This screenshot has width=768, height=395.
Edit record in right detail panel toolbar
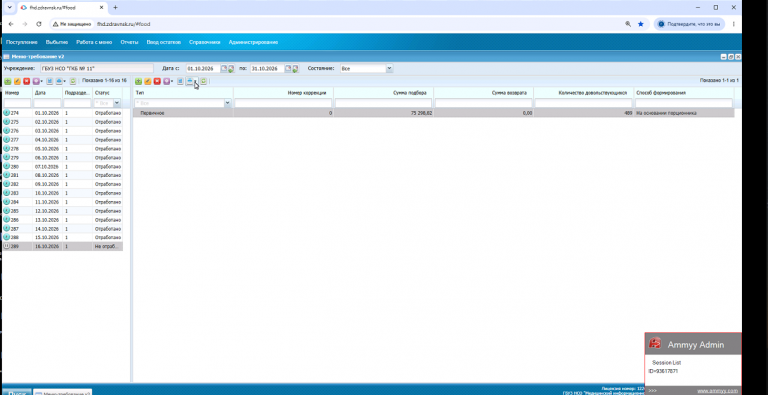point(147,81)
